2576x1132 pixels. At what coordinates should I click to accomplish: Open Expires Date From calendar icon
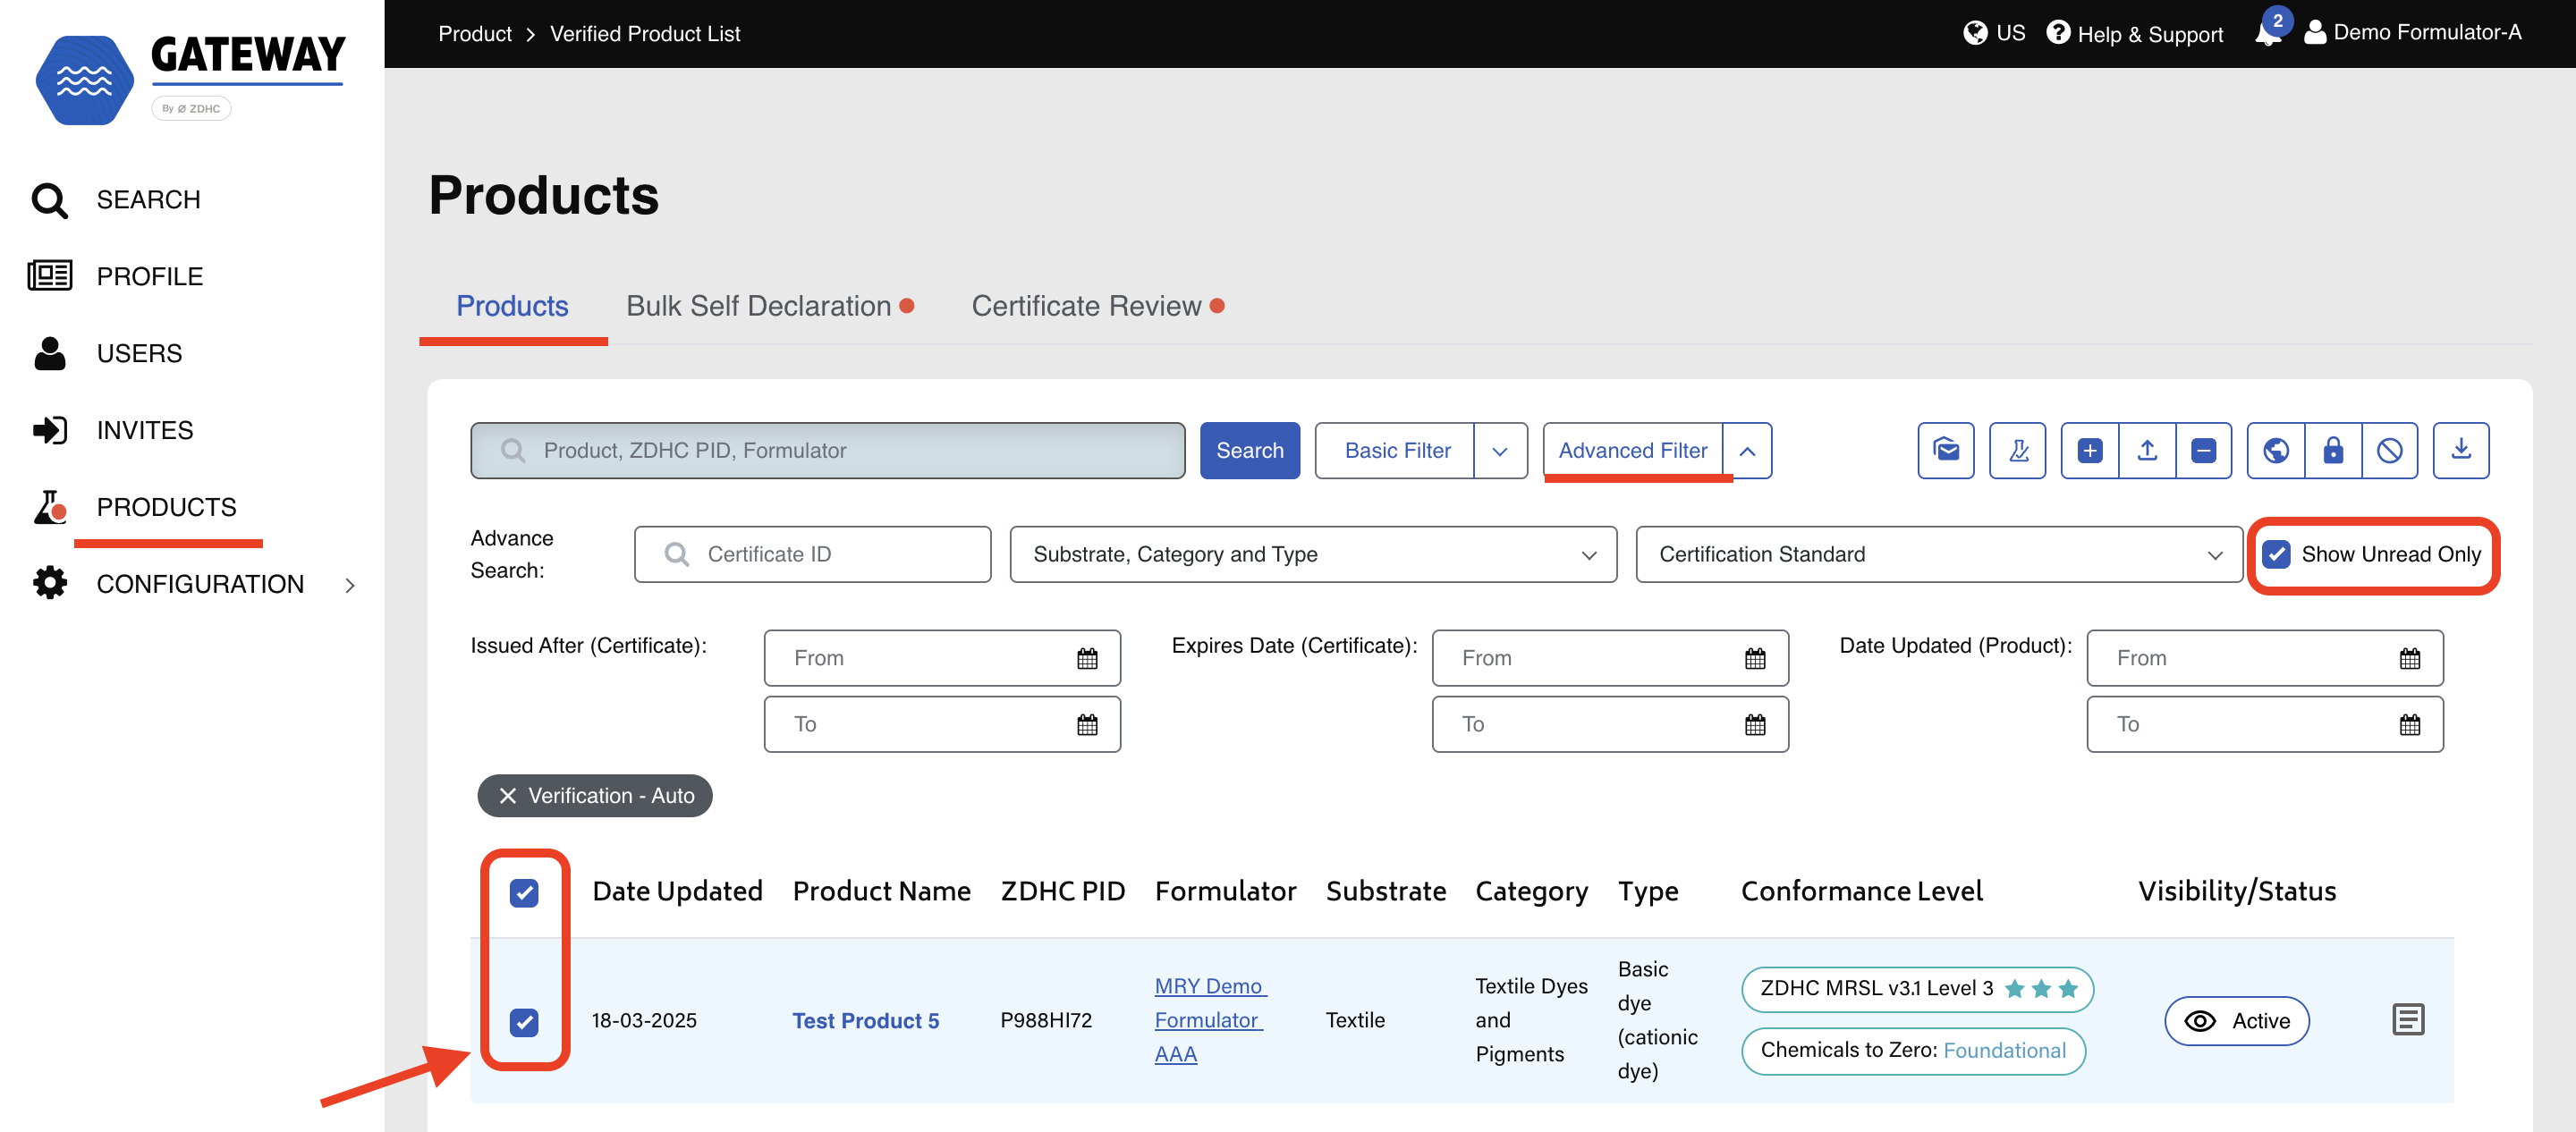(1754, 658)
